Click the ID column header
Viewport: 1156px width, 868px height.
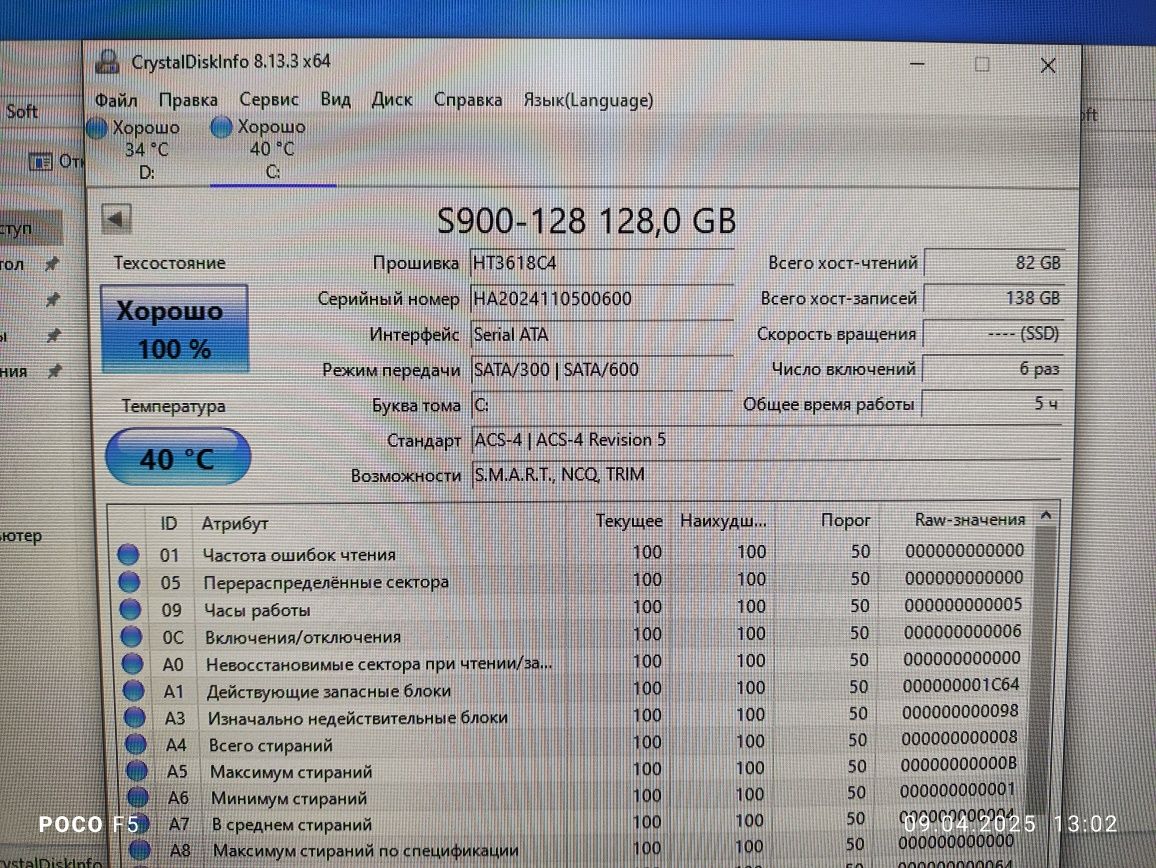(x=169, y=523)
